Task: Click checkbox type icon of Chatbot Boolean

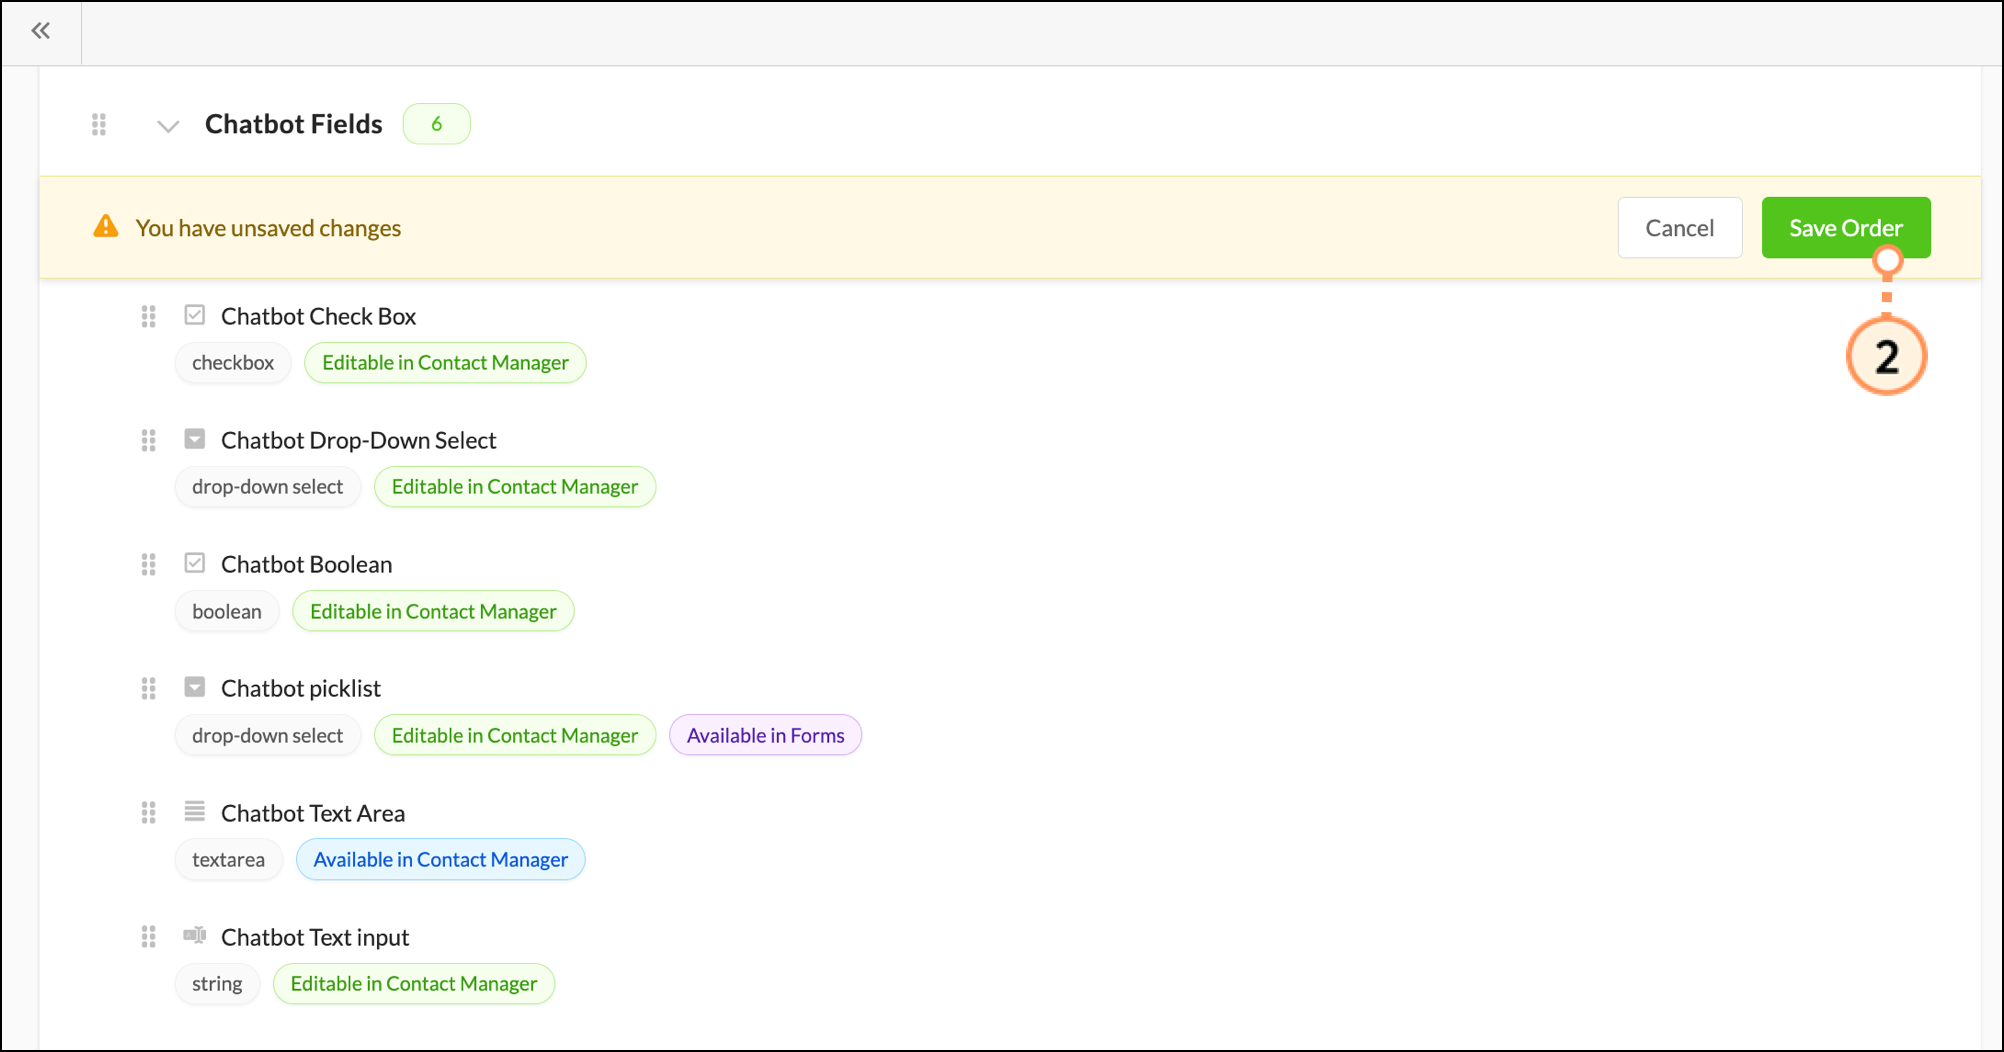Action: point(195,563)
